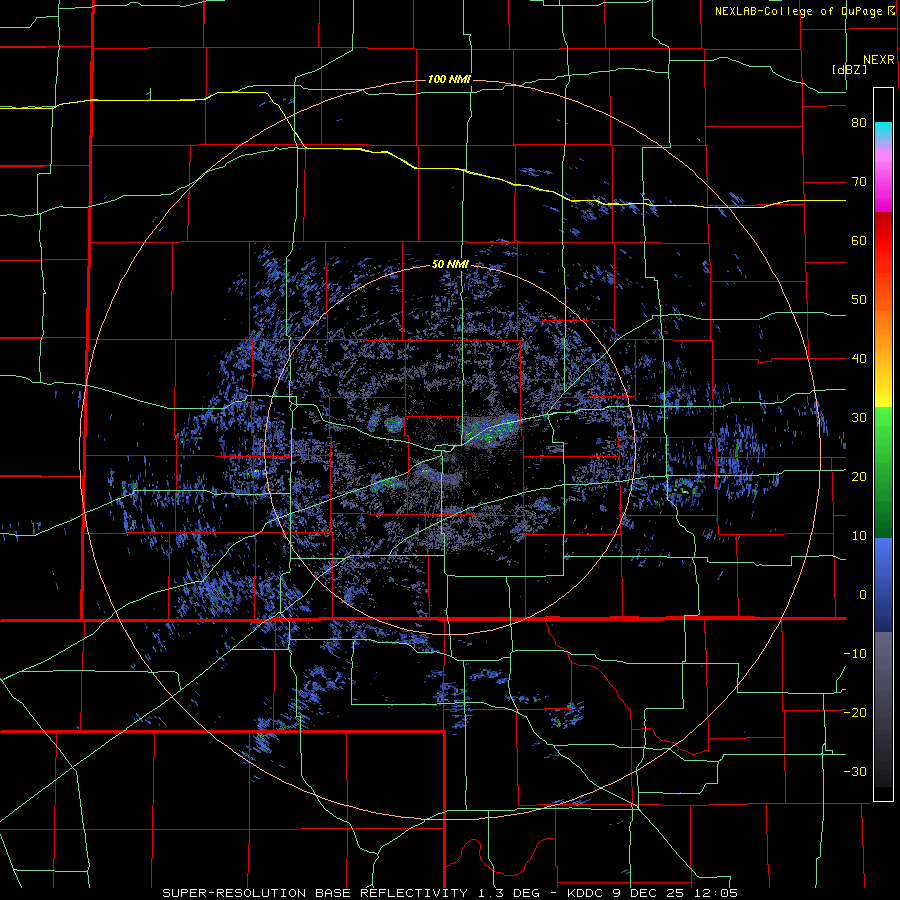
Task: Click the -30 value on the dBZ scale
Action: tap(855, 772)
